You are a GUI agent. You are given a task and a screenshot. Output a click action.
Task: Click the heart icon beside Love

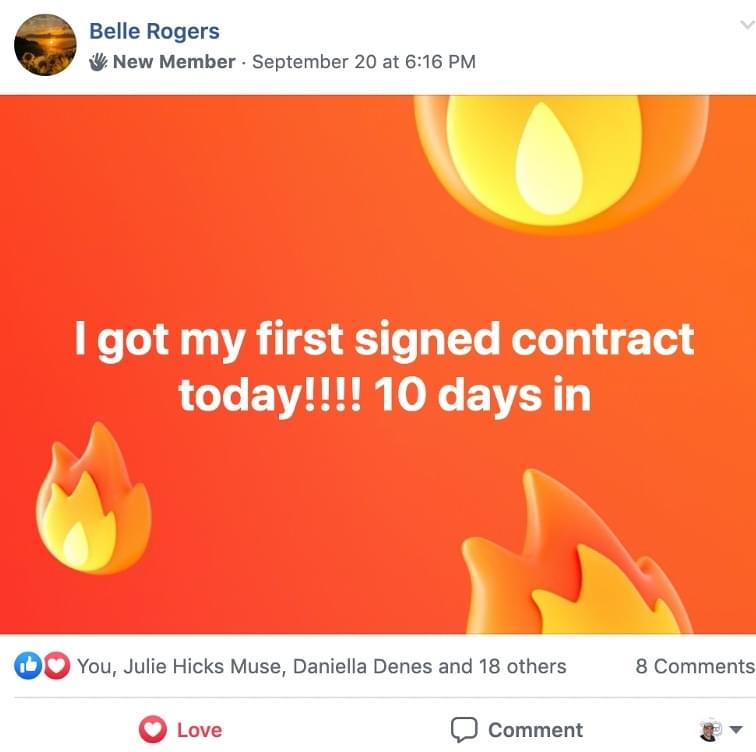coord(153,729)
